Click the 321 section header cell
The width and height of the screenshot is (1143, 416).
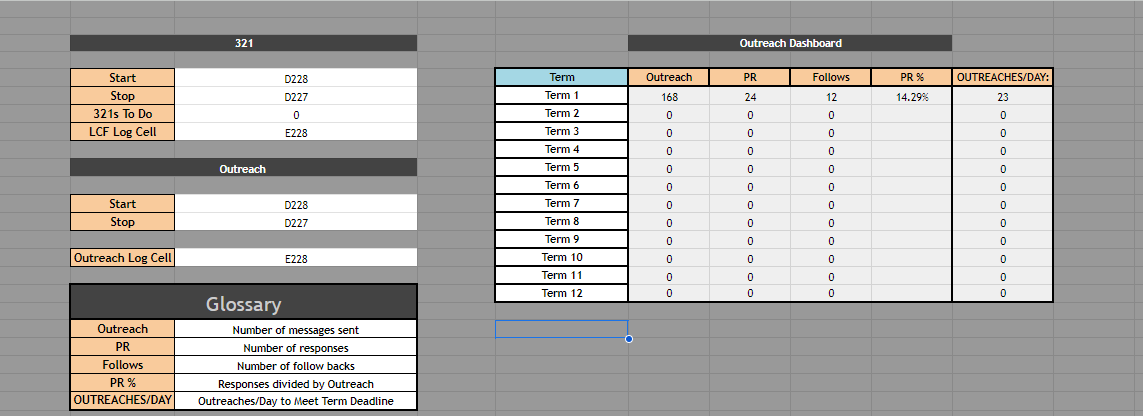coord(243,43)
